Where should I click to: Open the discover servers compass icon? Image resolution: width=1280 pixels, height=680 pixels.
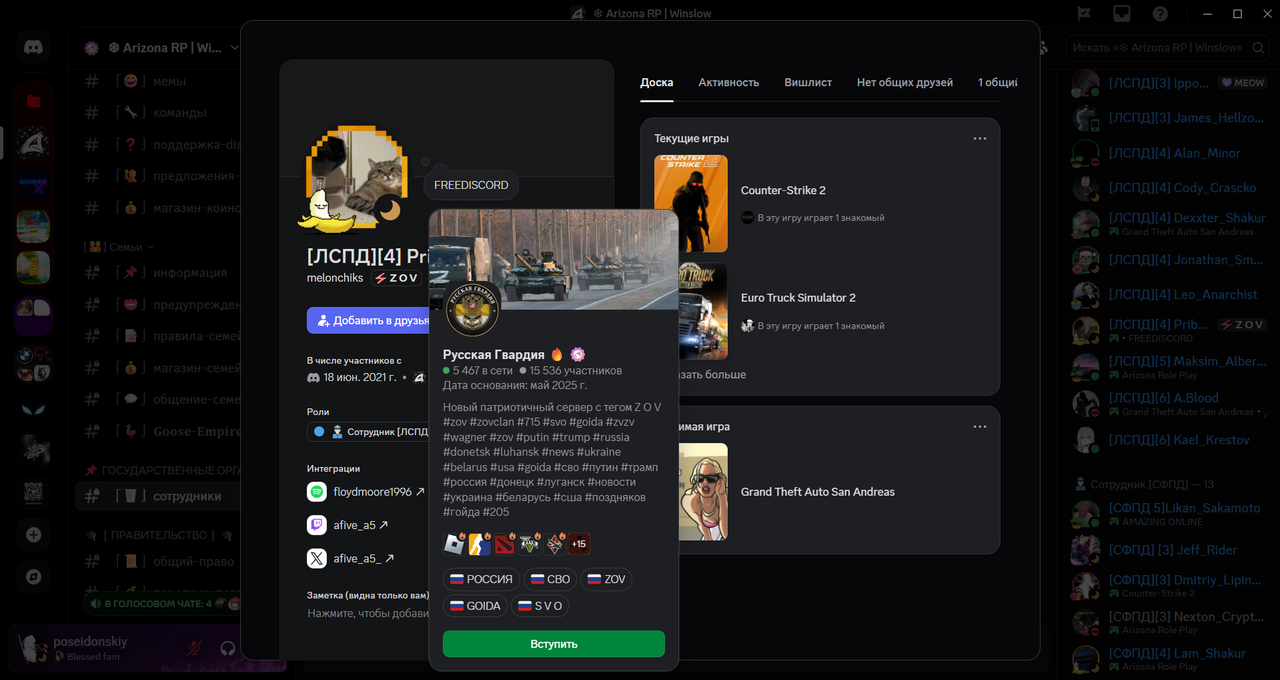33,577
